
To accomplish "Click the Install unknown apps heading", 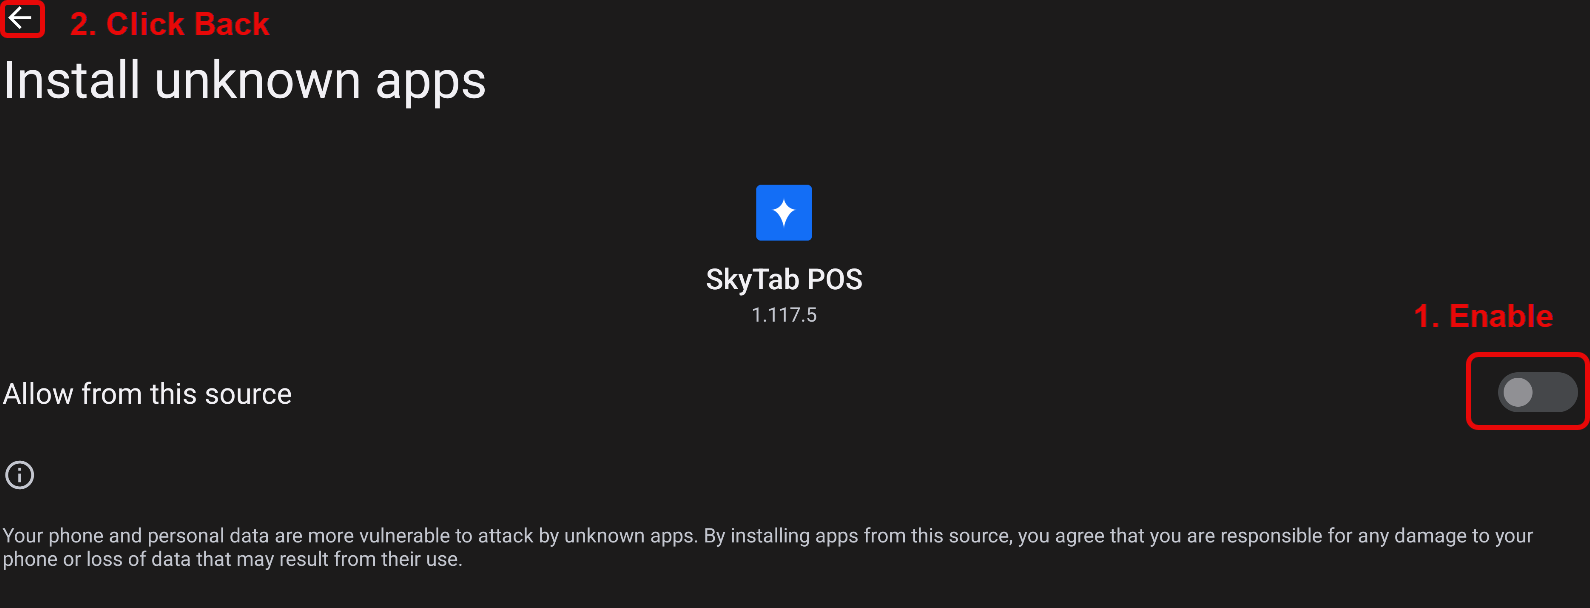I will (x=245, y=81).
